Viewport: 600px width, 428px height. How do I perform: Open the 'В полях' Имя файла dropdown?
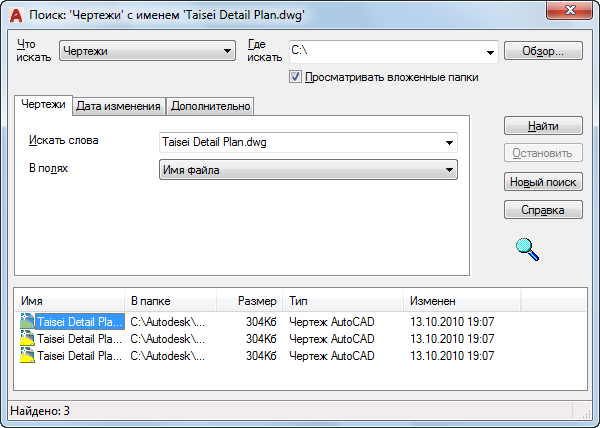(308, 170)
